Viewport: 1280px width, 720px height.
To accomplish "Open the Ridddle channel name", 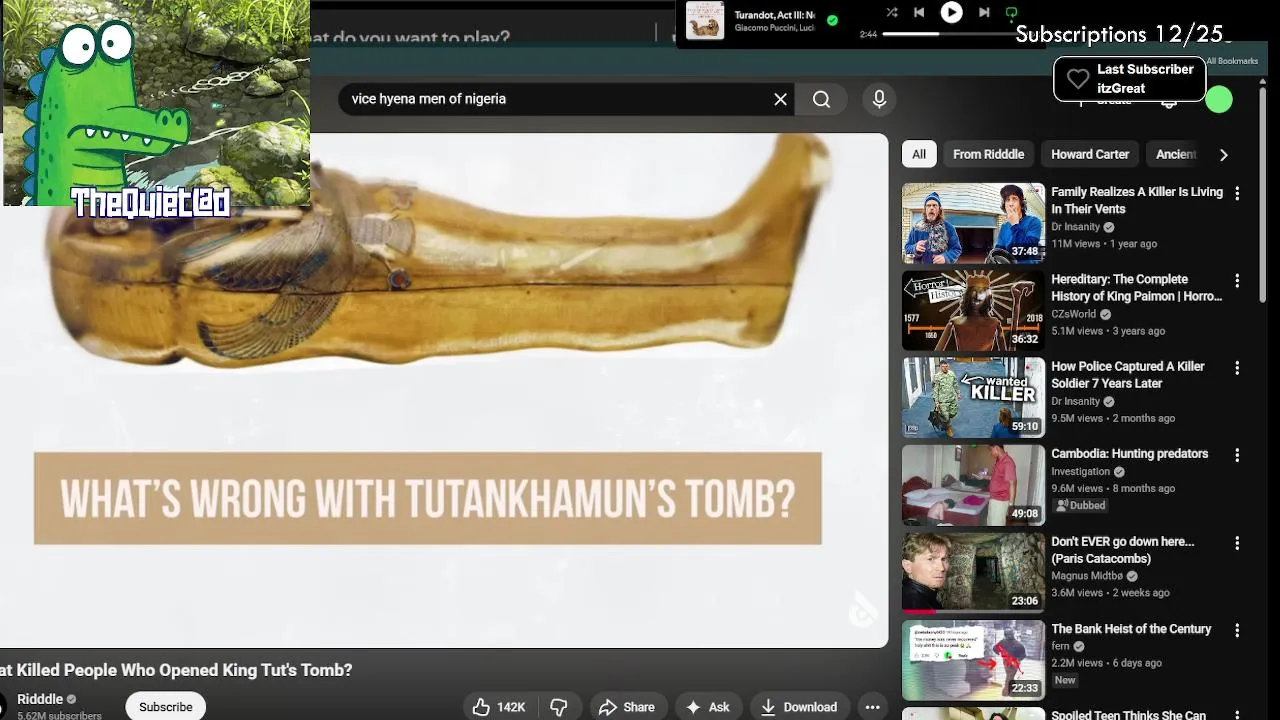I will tap(40, 699).
